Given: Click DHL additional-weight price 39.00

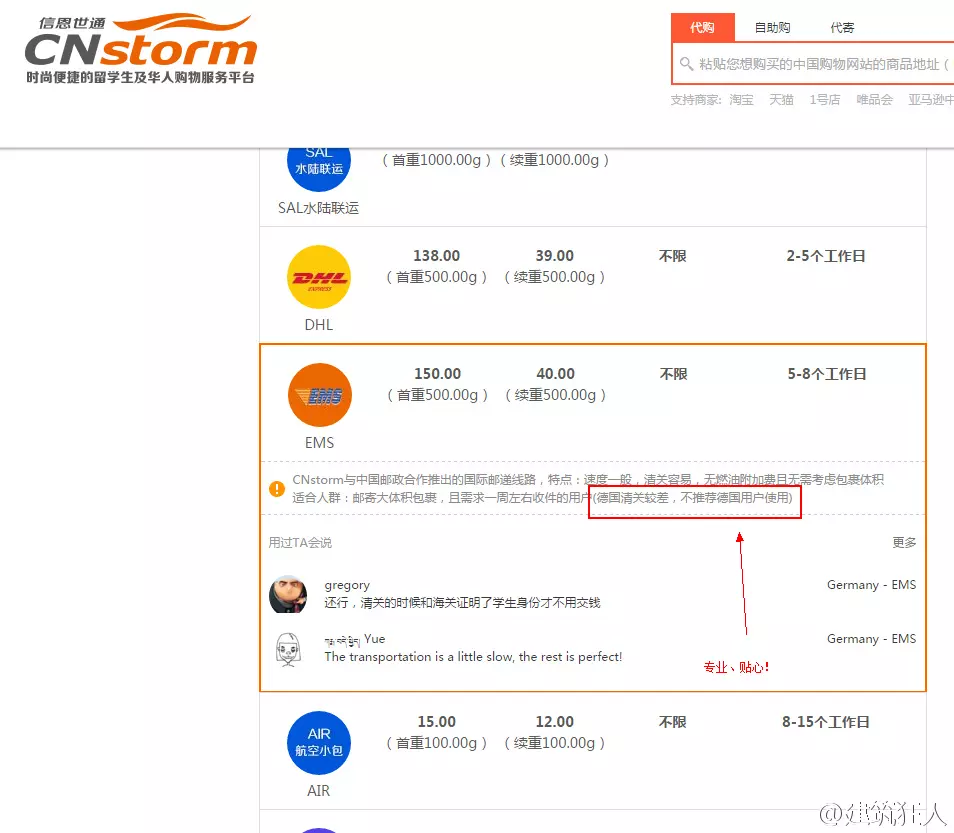Looking at the screenshot, I should 554,256.
